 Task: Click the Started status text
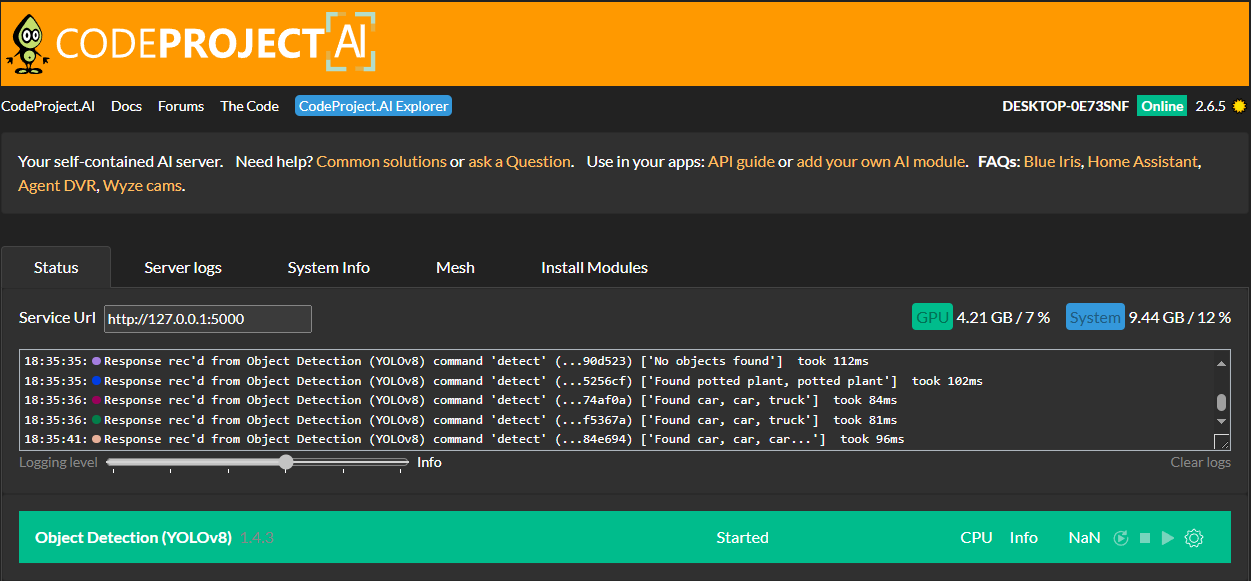coord(742,538)
